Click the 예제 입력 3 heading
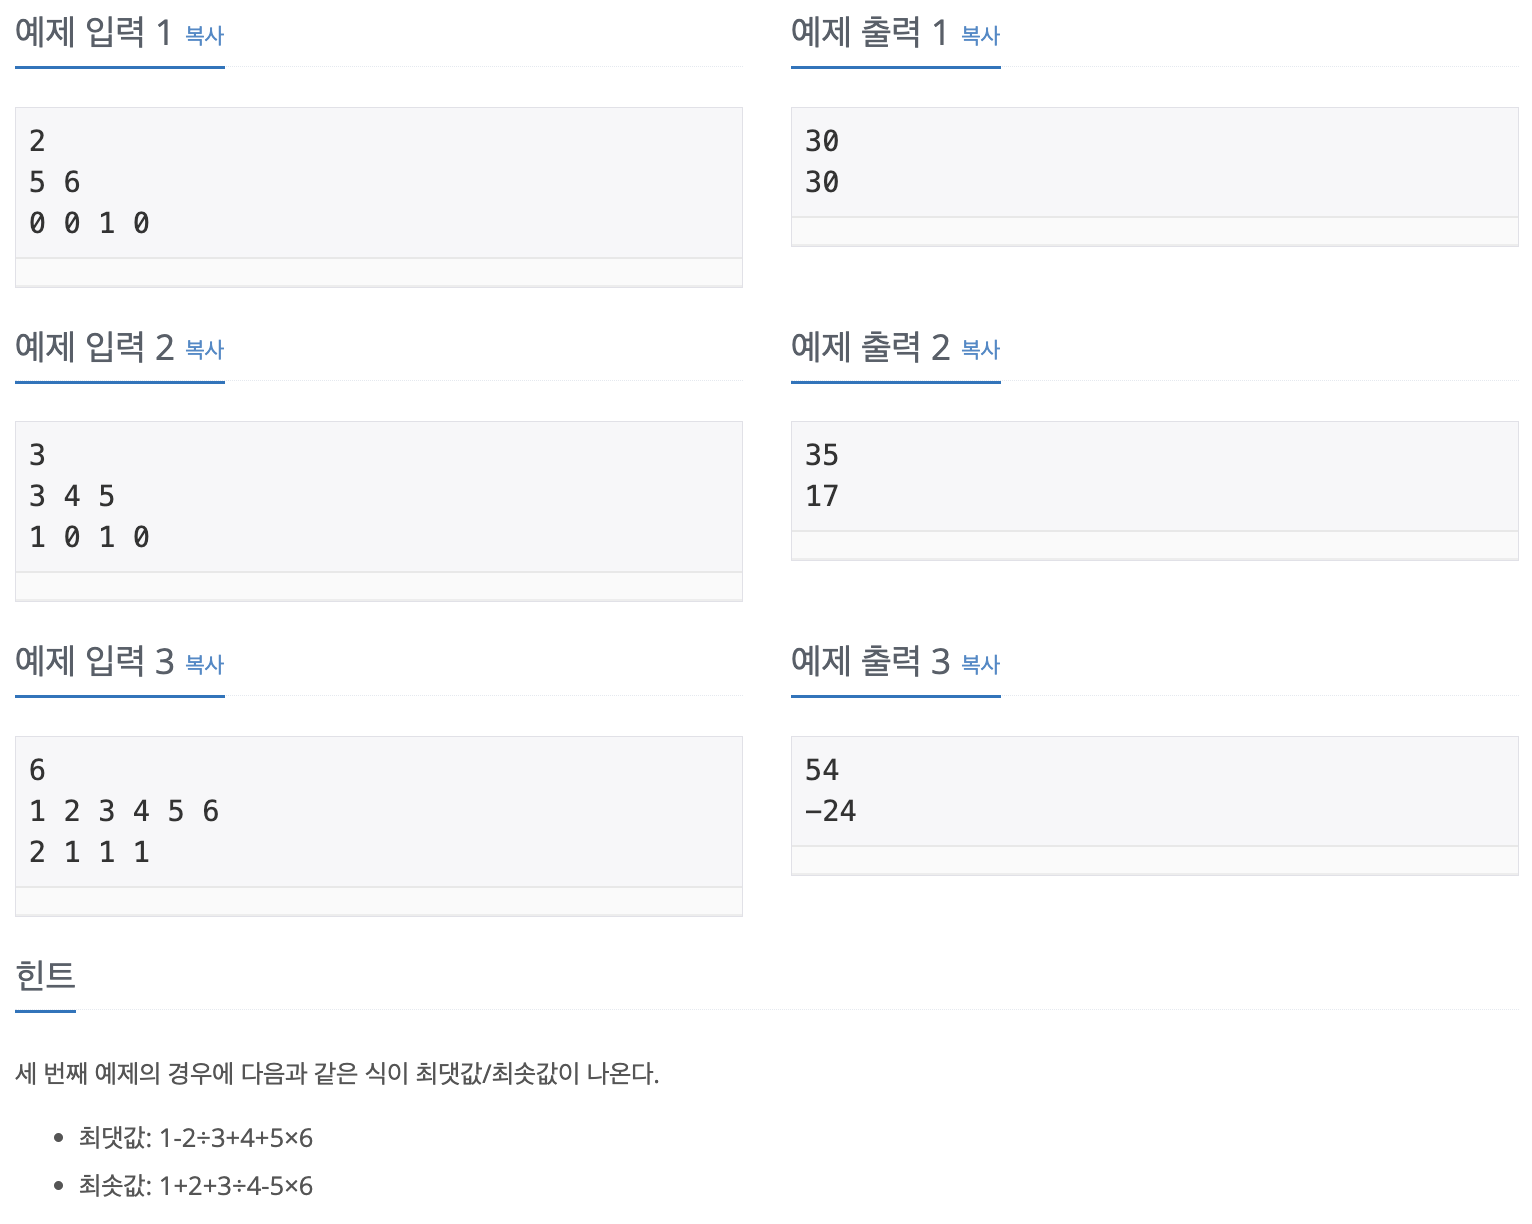Viewport: 1532px width, 1224px height. tap(94, 661)
